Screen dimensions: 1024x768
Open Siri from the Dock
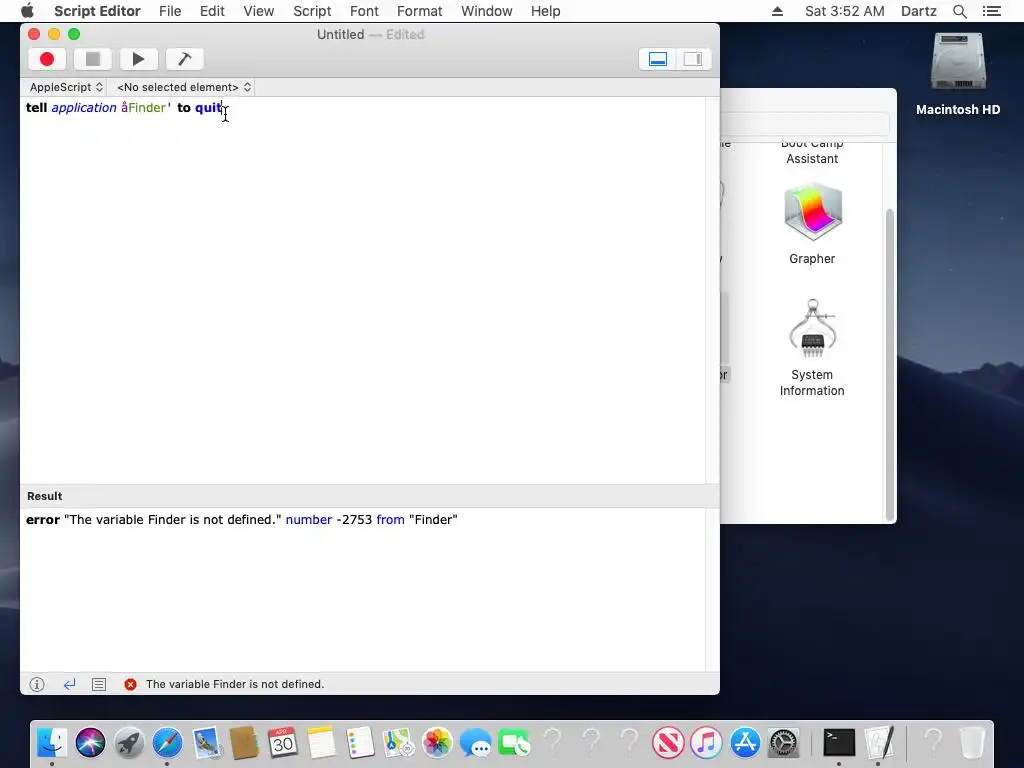point(90,743)
